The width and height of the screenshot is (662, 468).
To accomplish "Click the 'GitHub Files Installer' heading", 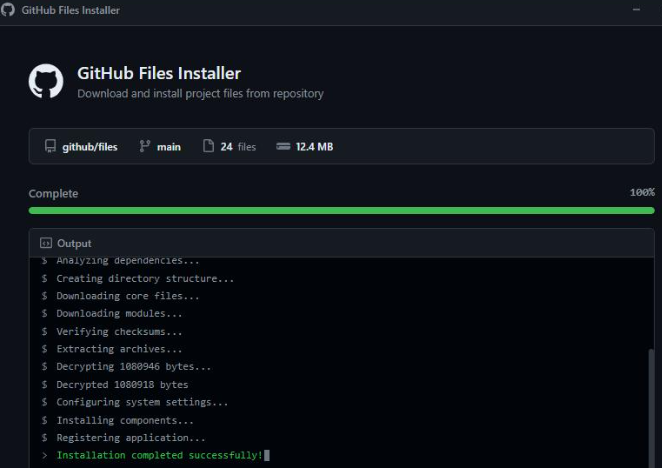I will (x=159, y=73).
